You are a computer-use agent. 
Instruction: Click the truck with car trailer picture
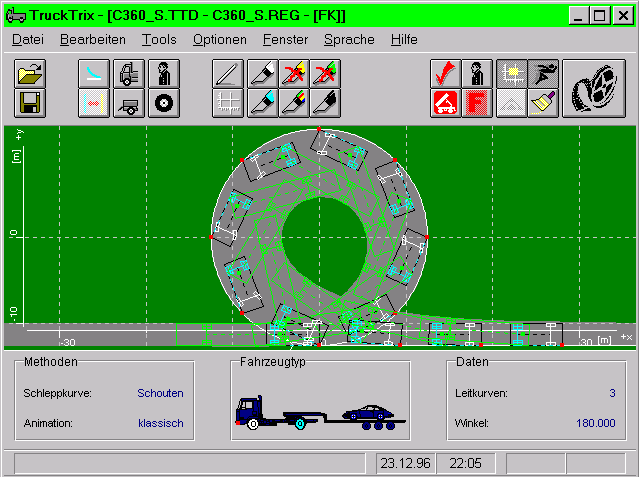click(321, 413)
